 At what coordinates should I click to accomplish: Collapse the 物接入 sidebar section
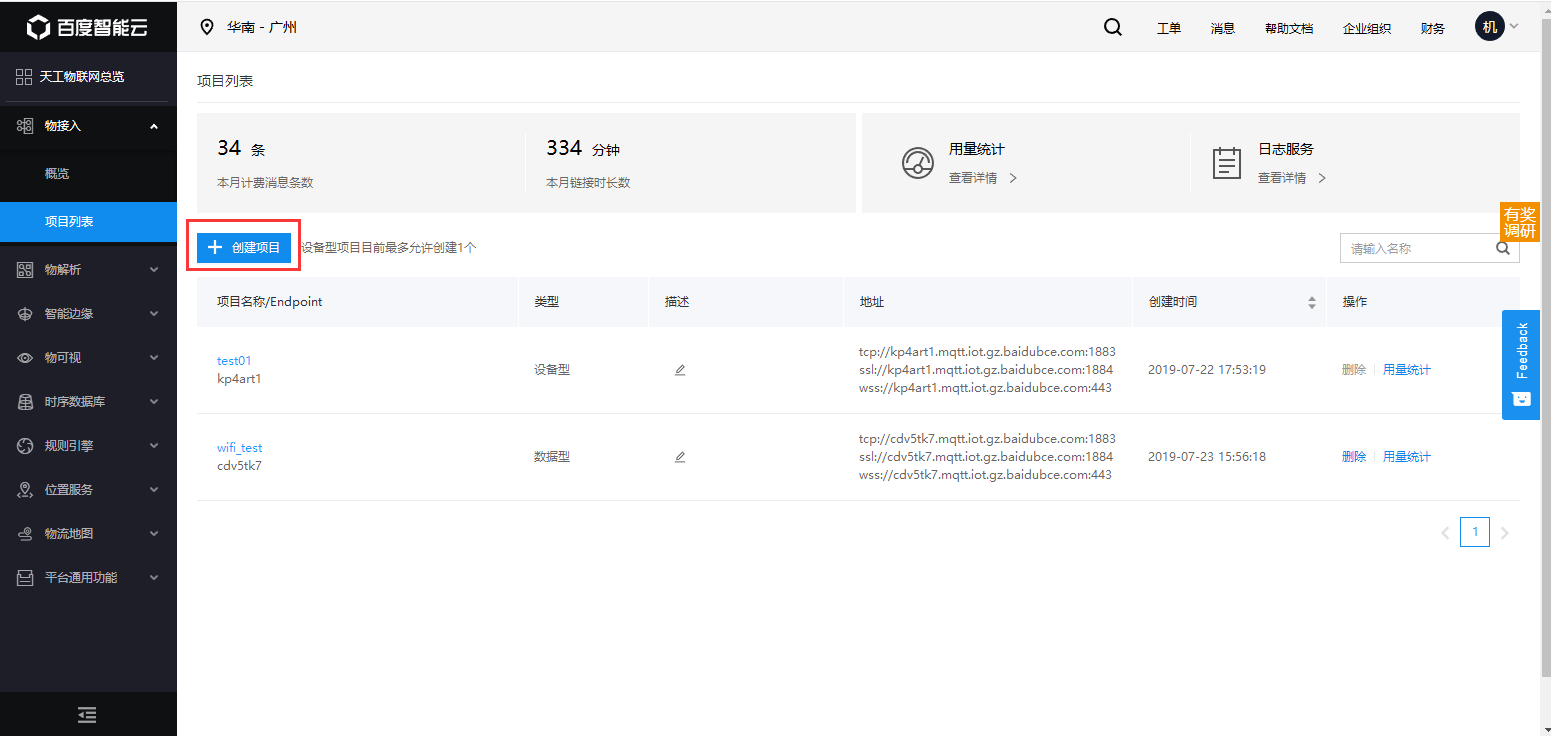[88, 126]
